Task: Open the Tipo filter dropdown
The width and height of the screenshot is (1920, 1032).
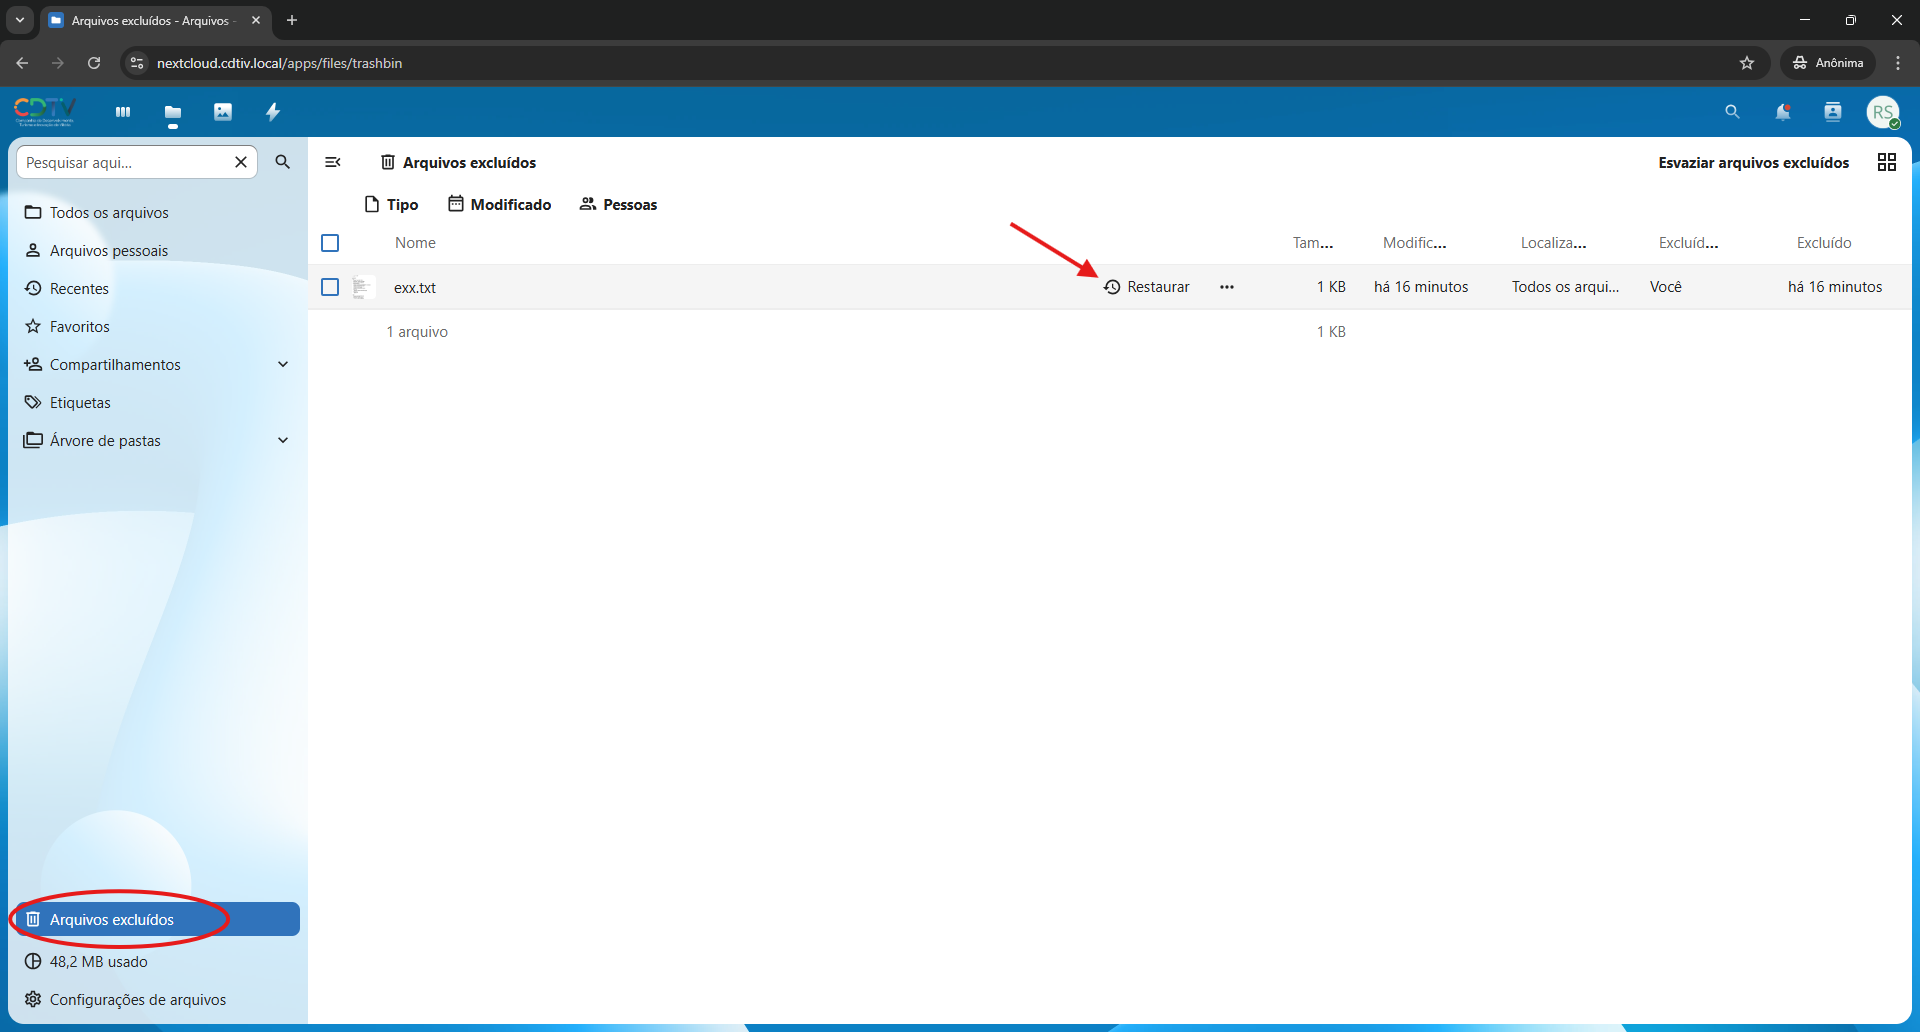Action: [x=392, y=204]
